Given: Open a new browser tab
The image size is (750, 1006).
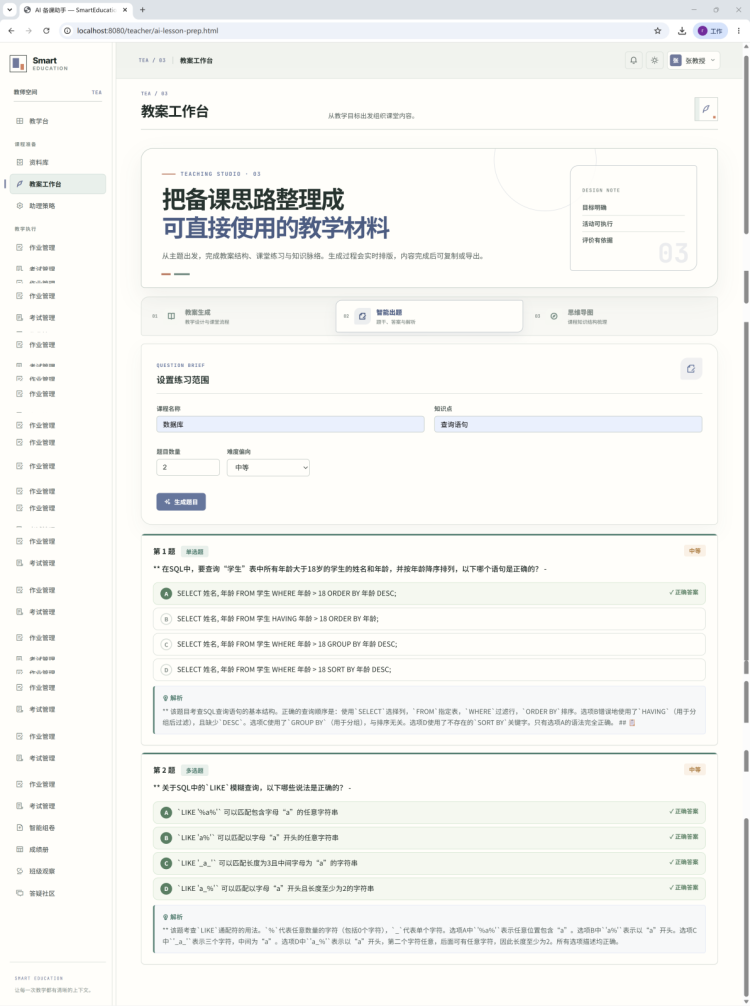Looking at the screenshot, I should (x=142, y=10).
